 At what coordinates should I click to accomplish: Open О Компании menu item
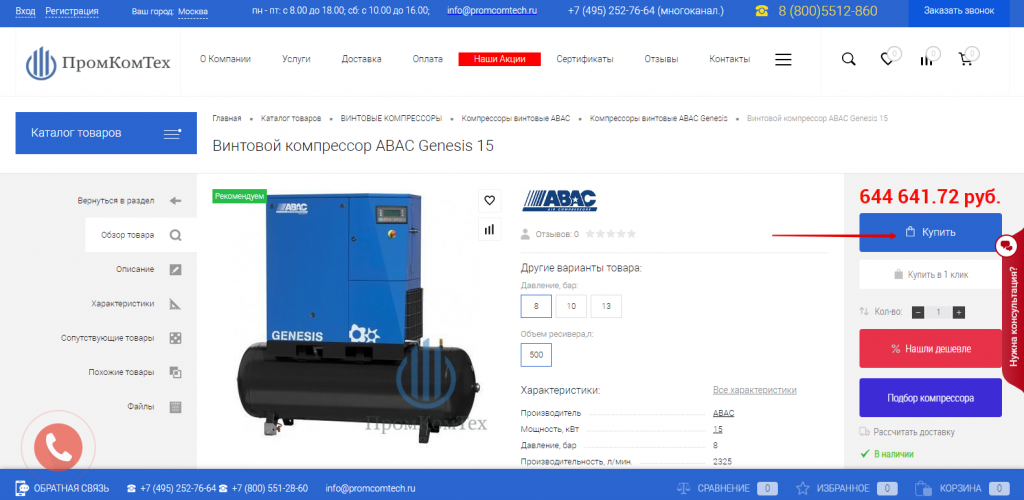(x=225, y=59)
